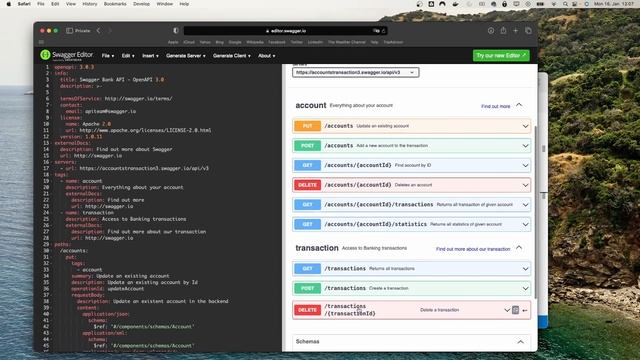Expand POST /transactions chevron

click(525, 288)
